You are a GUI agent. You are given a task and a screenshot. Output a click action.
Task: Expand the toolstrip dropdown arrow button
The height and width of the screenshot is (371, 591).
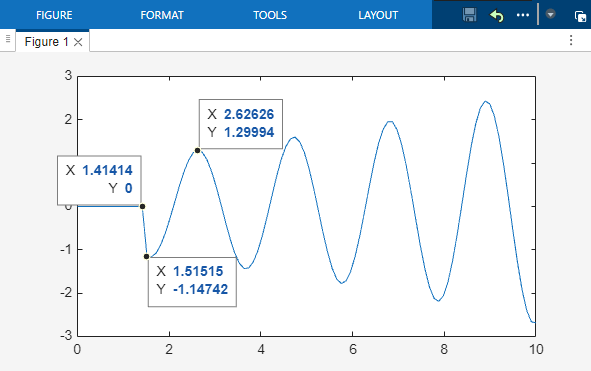[550, 14]
